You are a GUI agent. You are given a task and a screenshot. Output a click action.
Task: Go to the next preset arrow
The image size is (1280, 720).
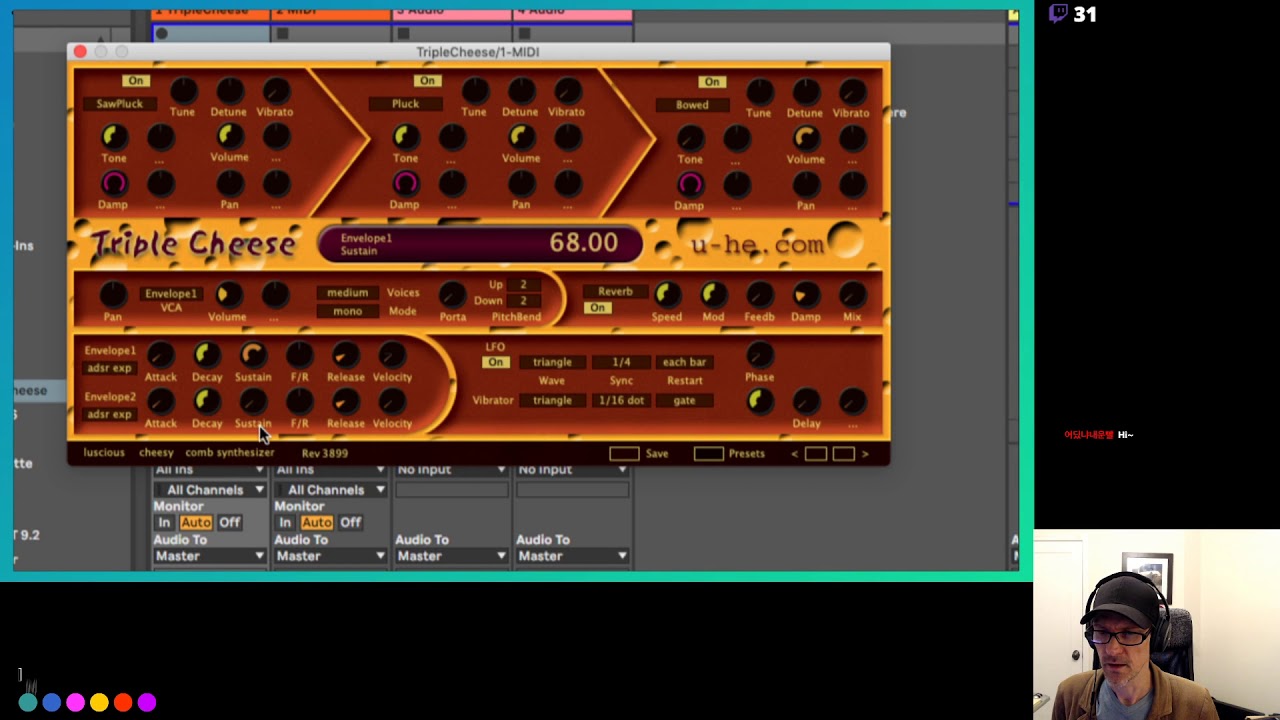point(865,454)
